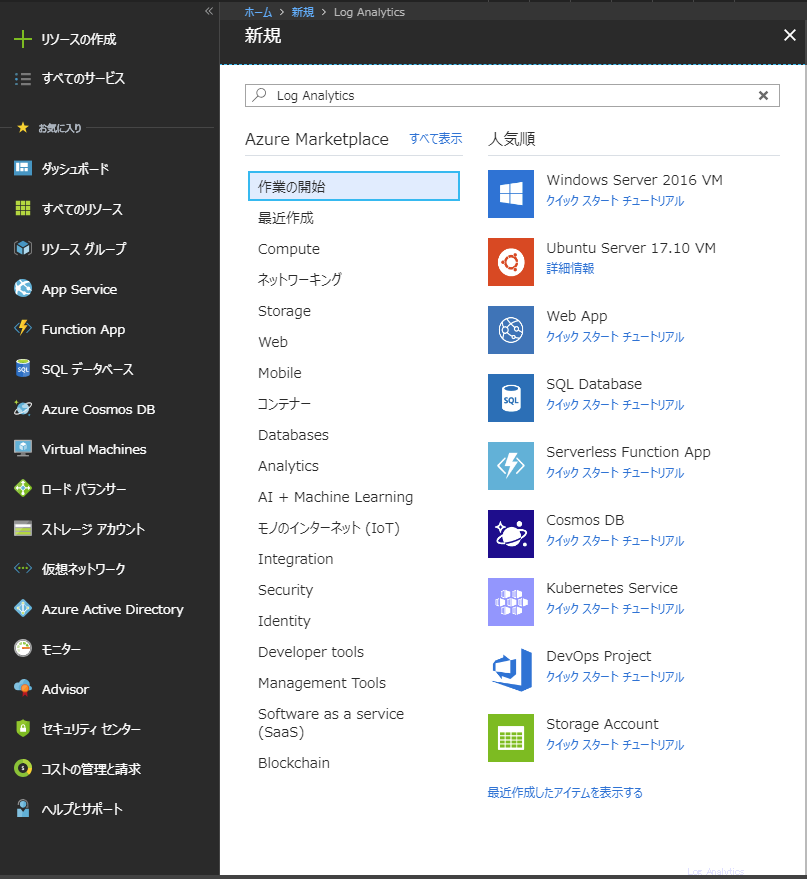Open the ネットワーキング category
This screenshot has height=879, width=807.
[300, 280]
